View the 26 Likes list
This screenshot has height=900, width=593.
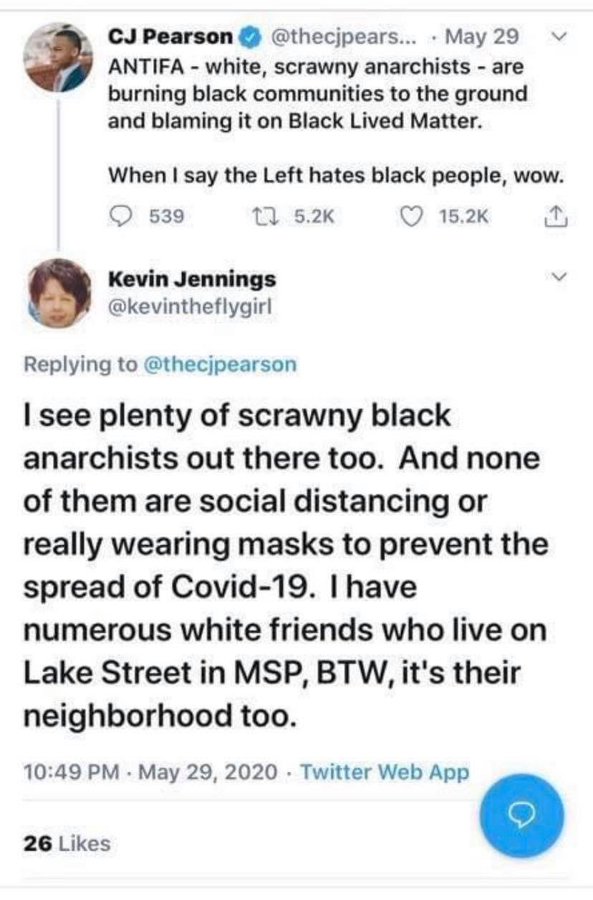click(67, 844)
